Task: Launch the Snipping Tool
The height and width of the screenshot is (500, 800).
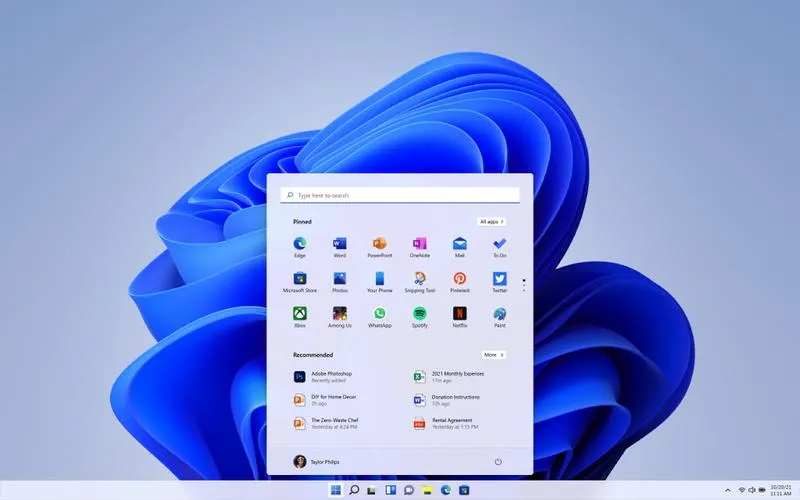Action: (419, 282)
